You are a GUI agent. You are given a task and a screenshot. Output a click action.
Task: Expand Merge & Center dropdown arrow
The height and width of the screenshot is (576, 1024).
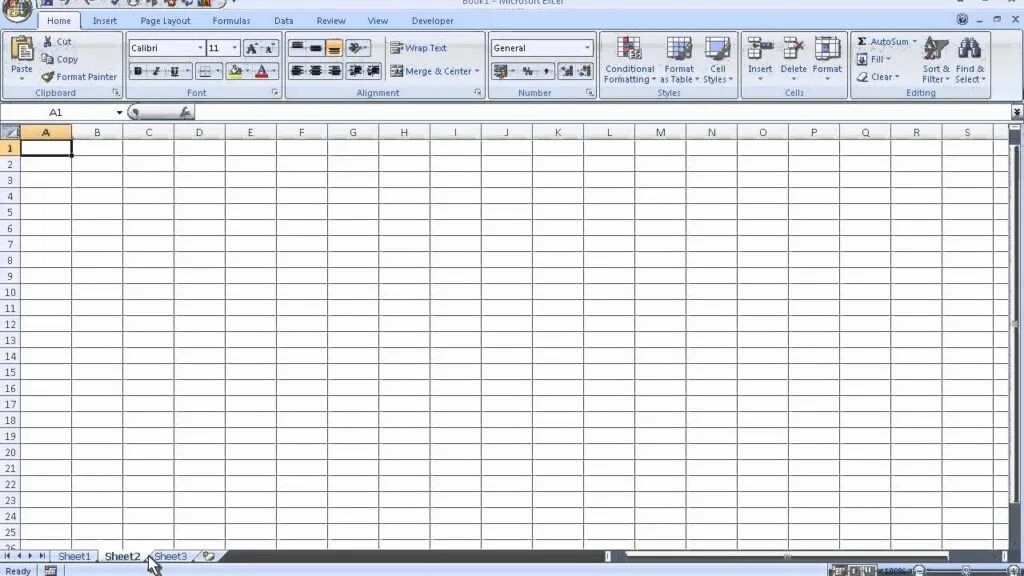[x=477, y=71]
